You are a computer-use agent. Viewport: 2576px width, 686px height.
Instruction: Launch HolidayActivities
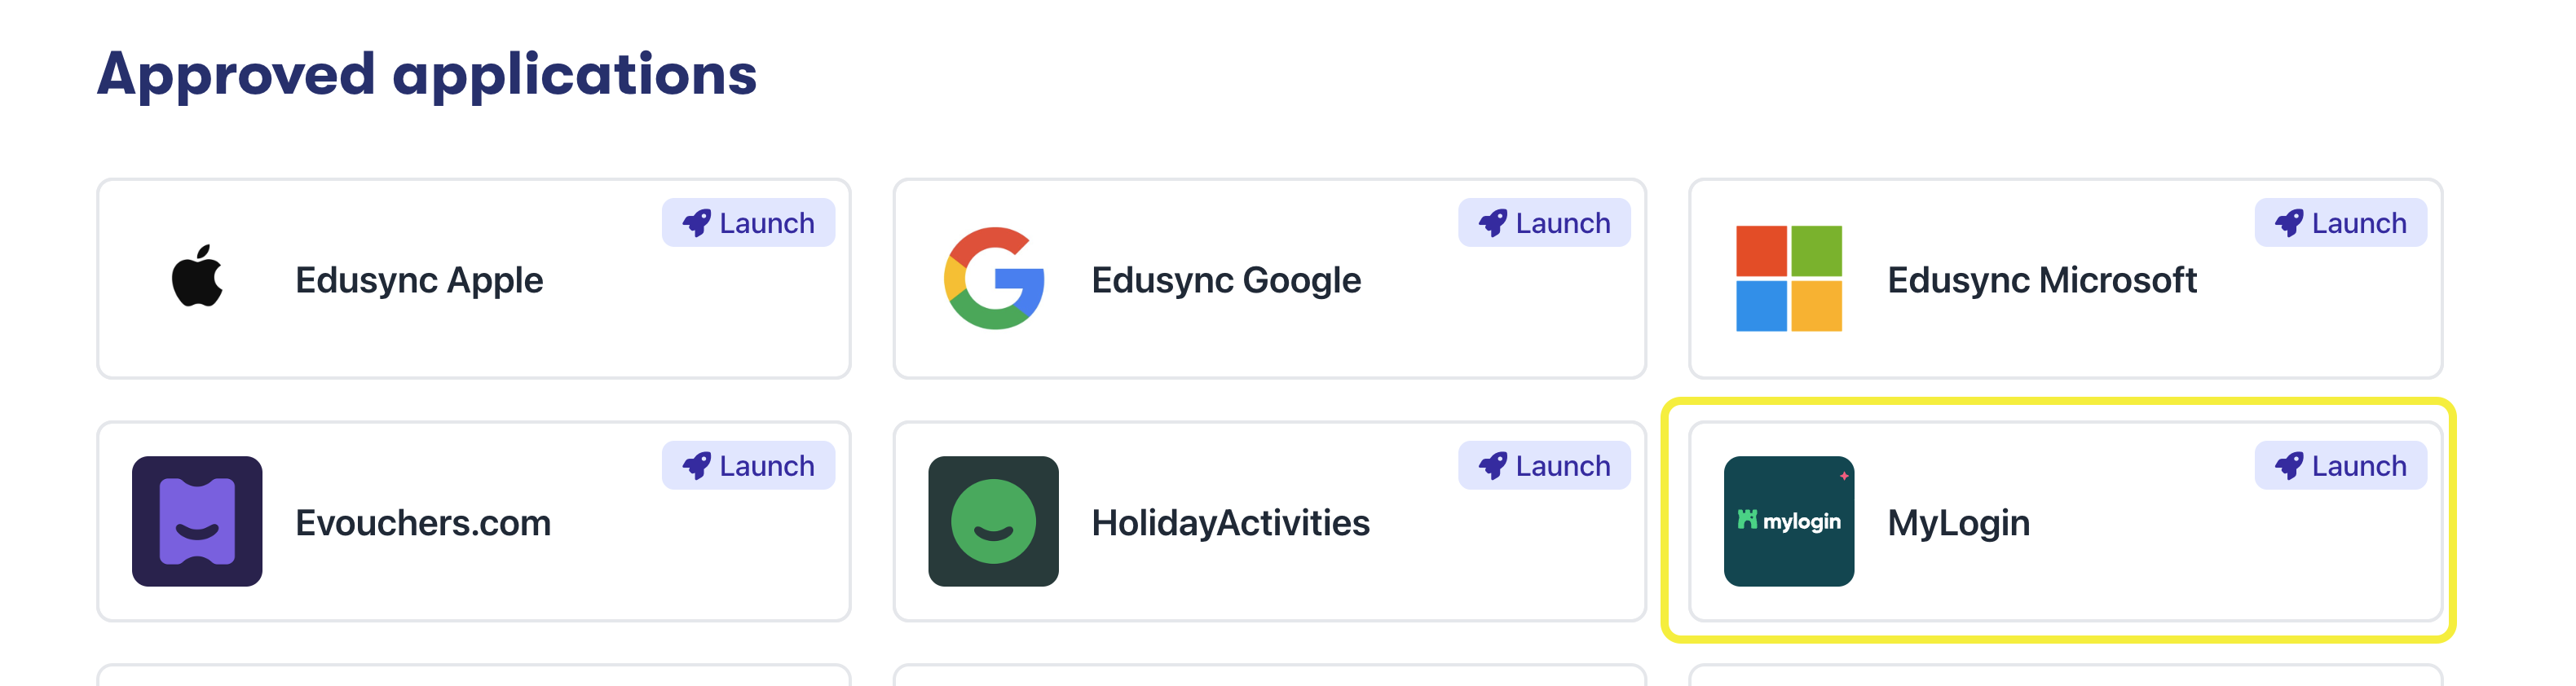pos(1544,465)
